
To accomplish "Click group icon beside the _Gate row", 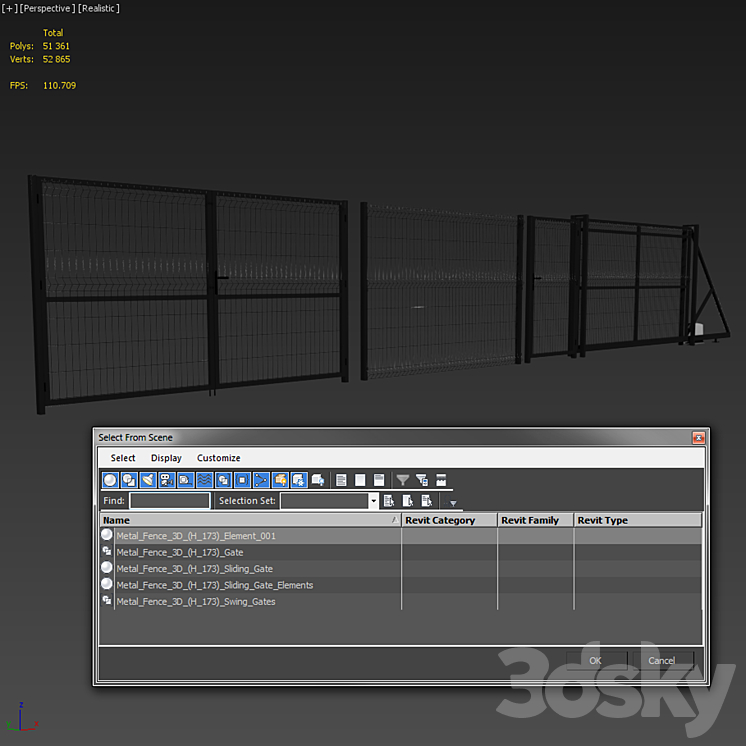I will pos(107,551).
